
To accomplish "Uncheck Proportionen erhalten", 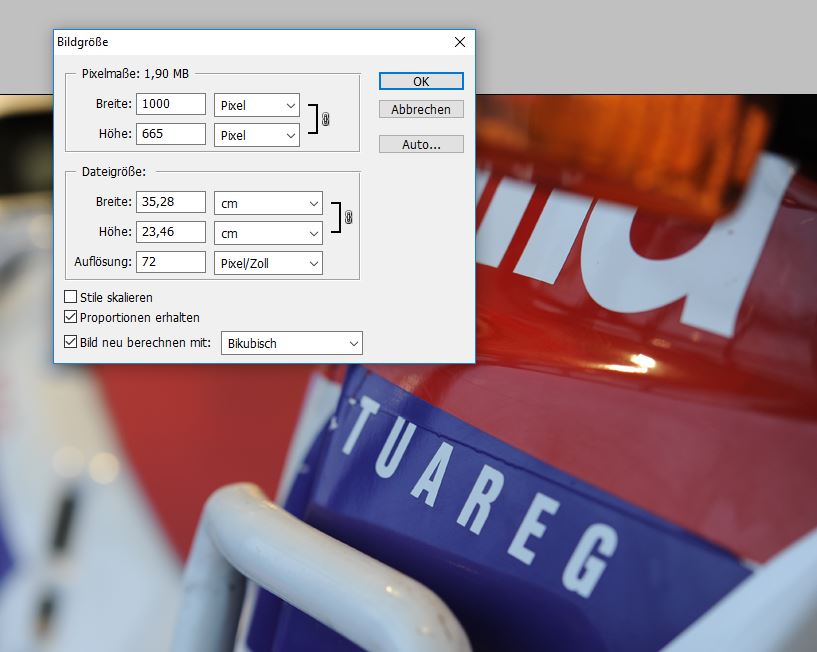I will 71,317.
